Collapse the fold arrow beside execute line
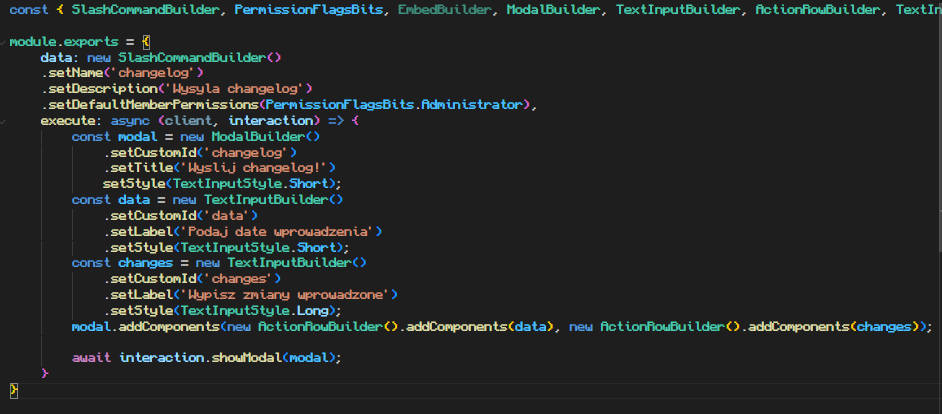The height and width of the screenshot is (414, 942). pyautogui.click(x=4, y=121)
